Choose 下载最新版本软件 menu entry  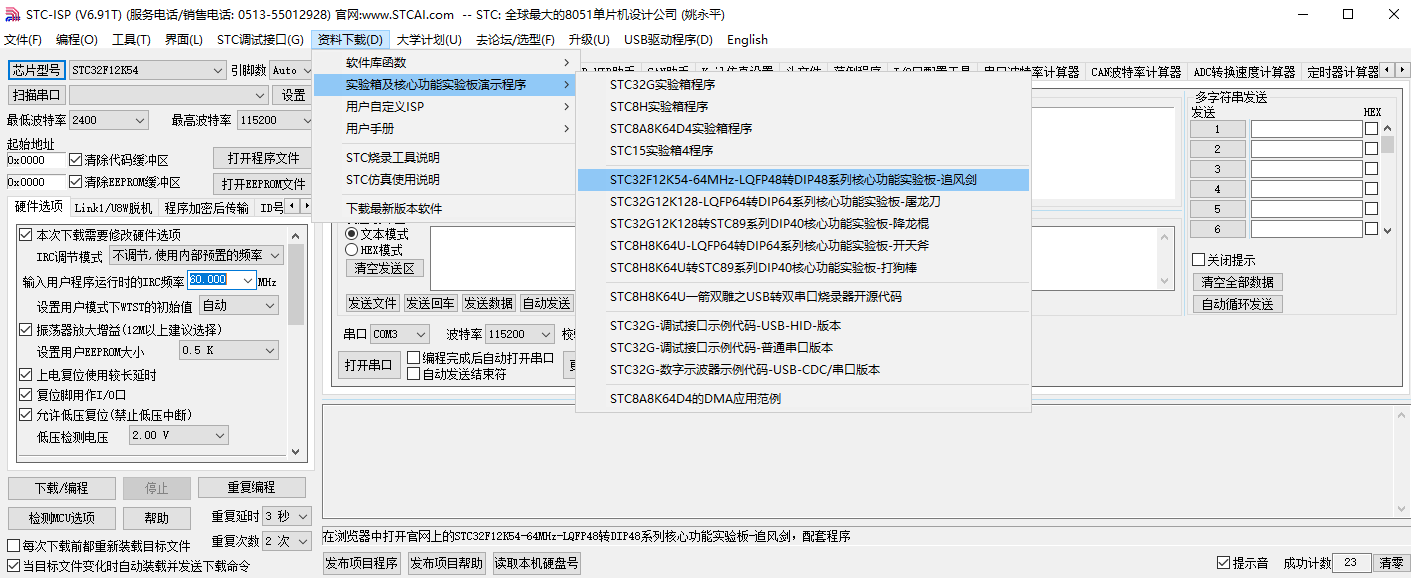point(443,209)
